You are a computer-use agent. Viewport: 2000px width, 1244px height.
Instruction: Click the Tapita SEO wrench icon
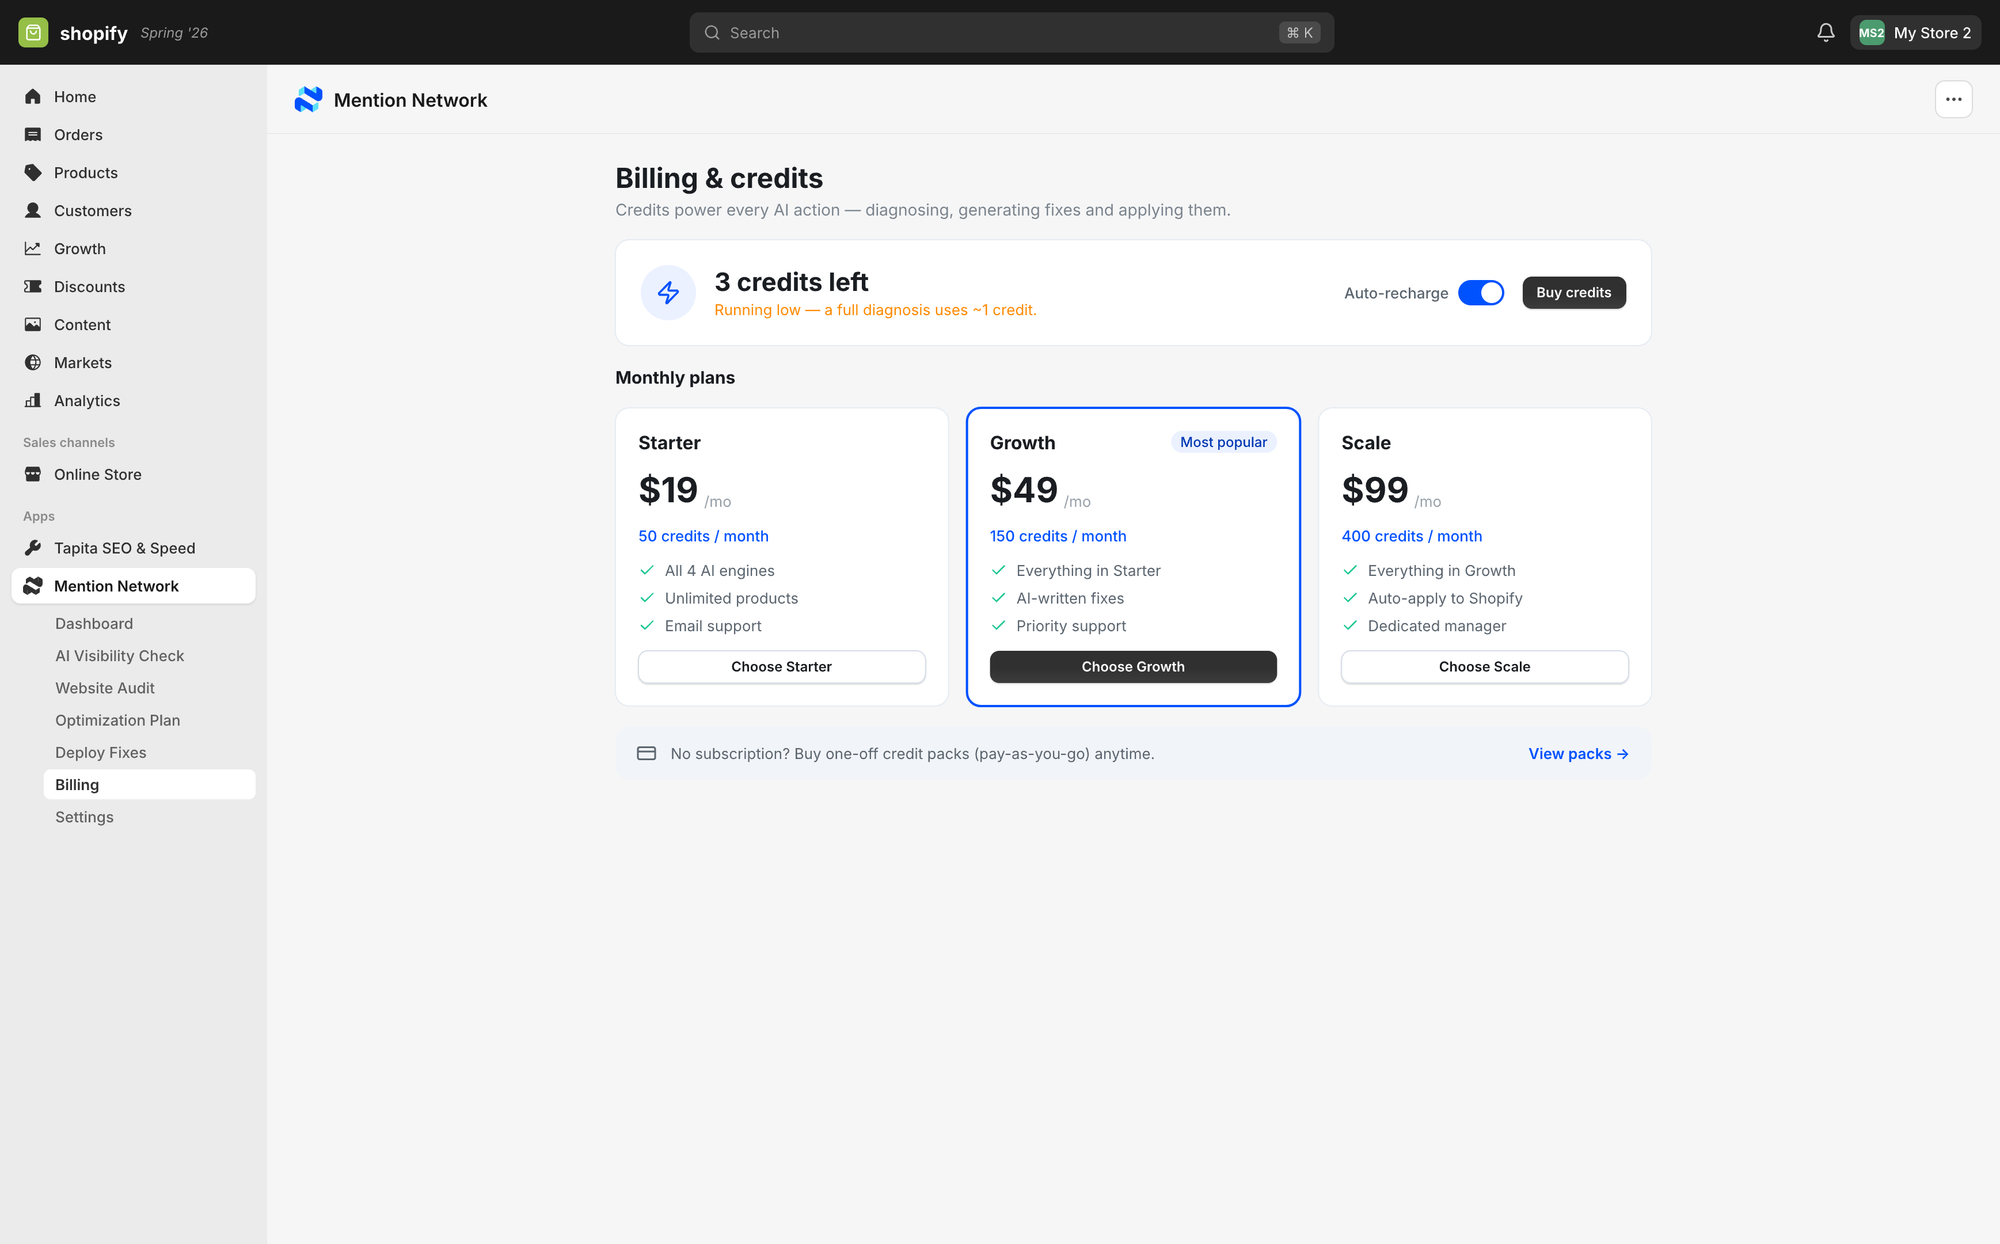coord(33,548)
